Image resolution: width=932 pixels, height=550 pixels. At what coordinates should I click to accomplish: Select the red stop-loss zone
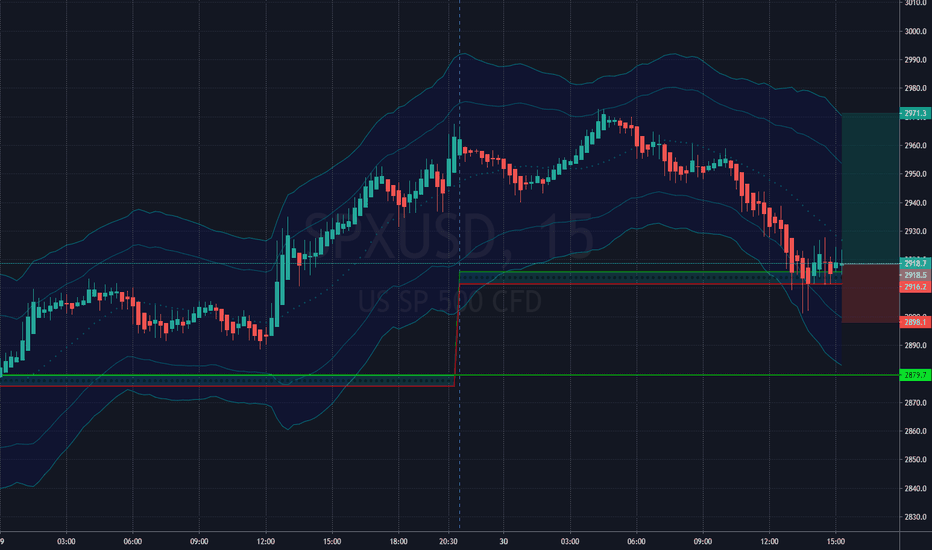pyautogui.click(x=870, y=294)
